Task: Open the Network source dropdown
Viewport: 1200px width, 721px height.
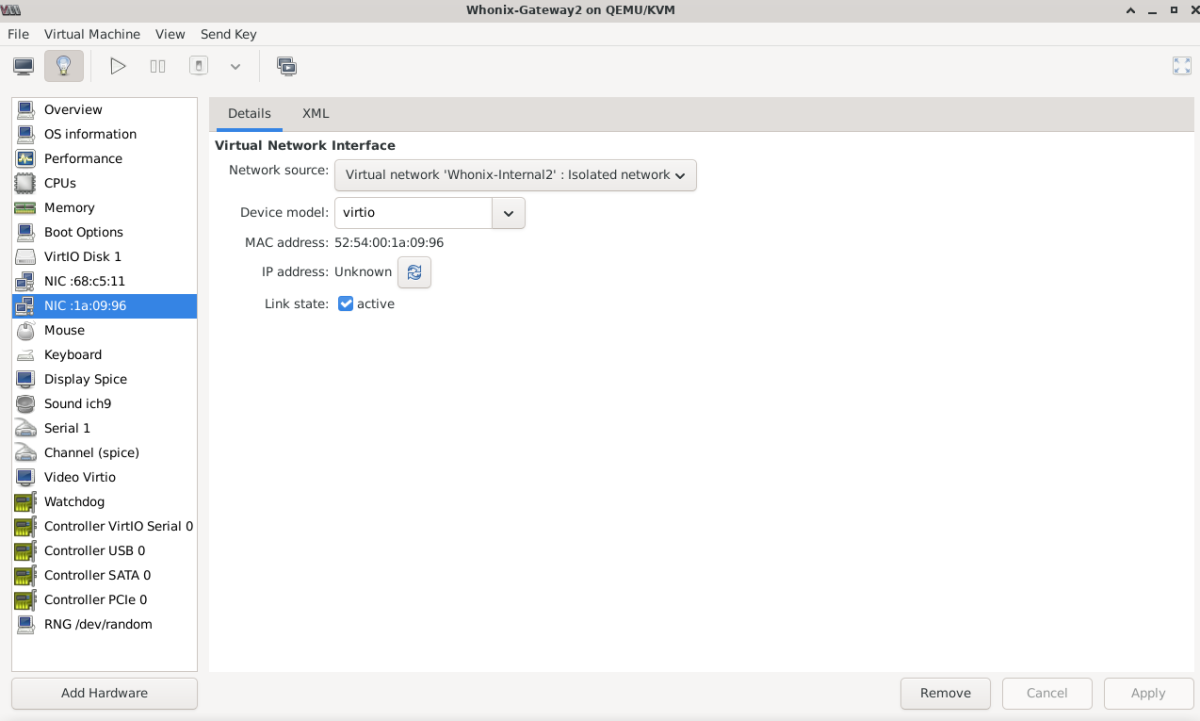Action: point(515,175)
